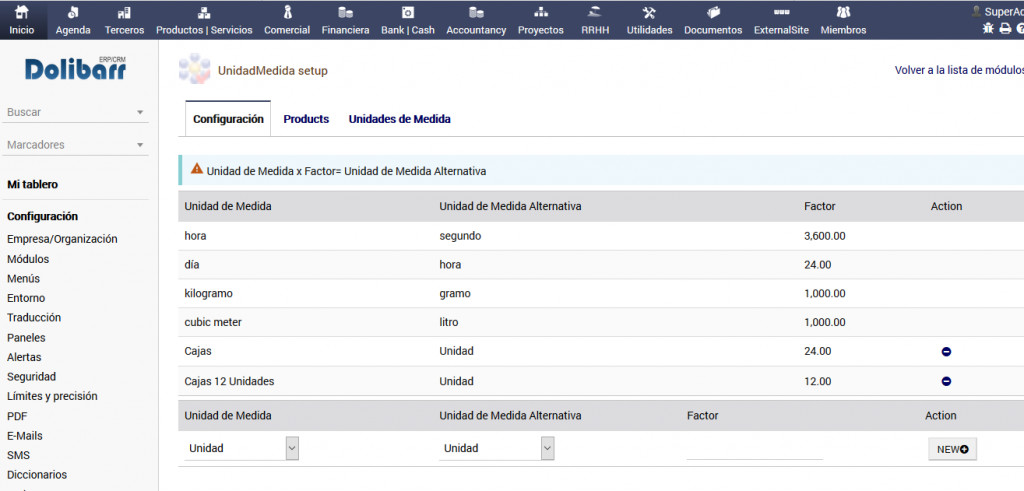Screen dimensions: 1024x491
Task: Switch to the Products tab
Action: (306, 119)
